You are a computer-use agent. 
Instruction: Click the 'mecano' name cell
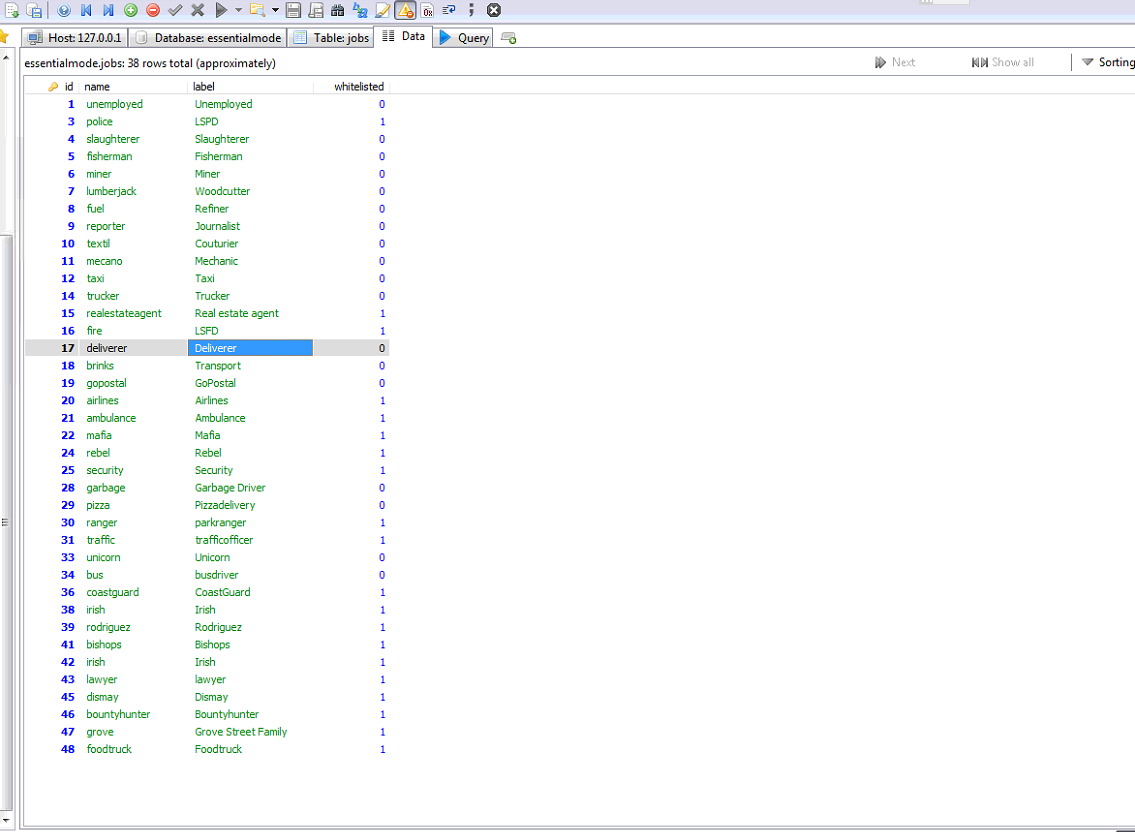pyautogui.click(x=133, y=261)
